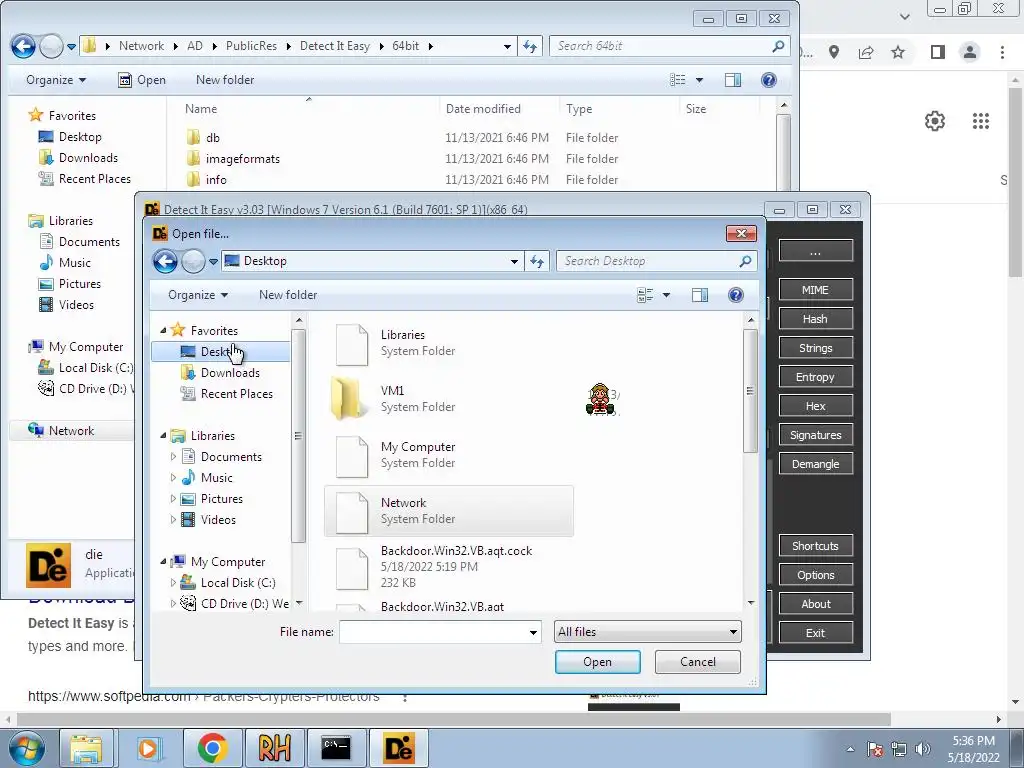This screenshot has height=768, width=1024.
Task: Collapse Favorites group in Open file dialog
Action: pyautogui.click(x=163, y=331)
